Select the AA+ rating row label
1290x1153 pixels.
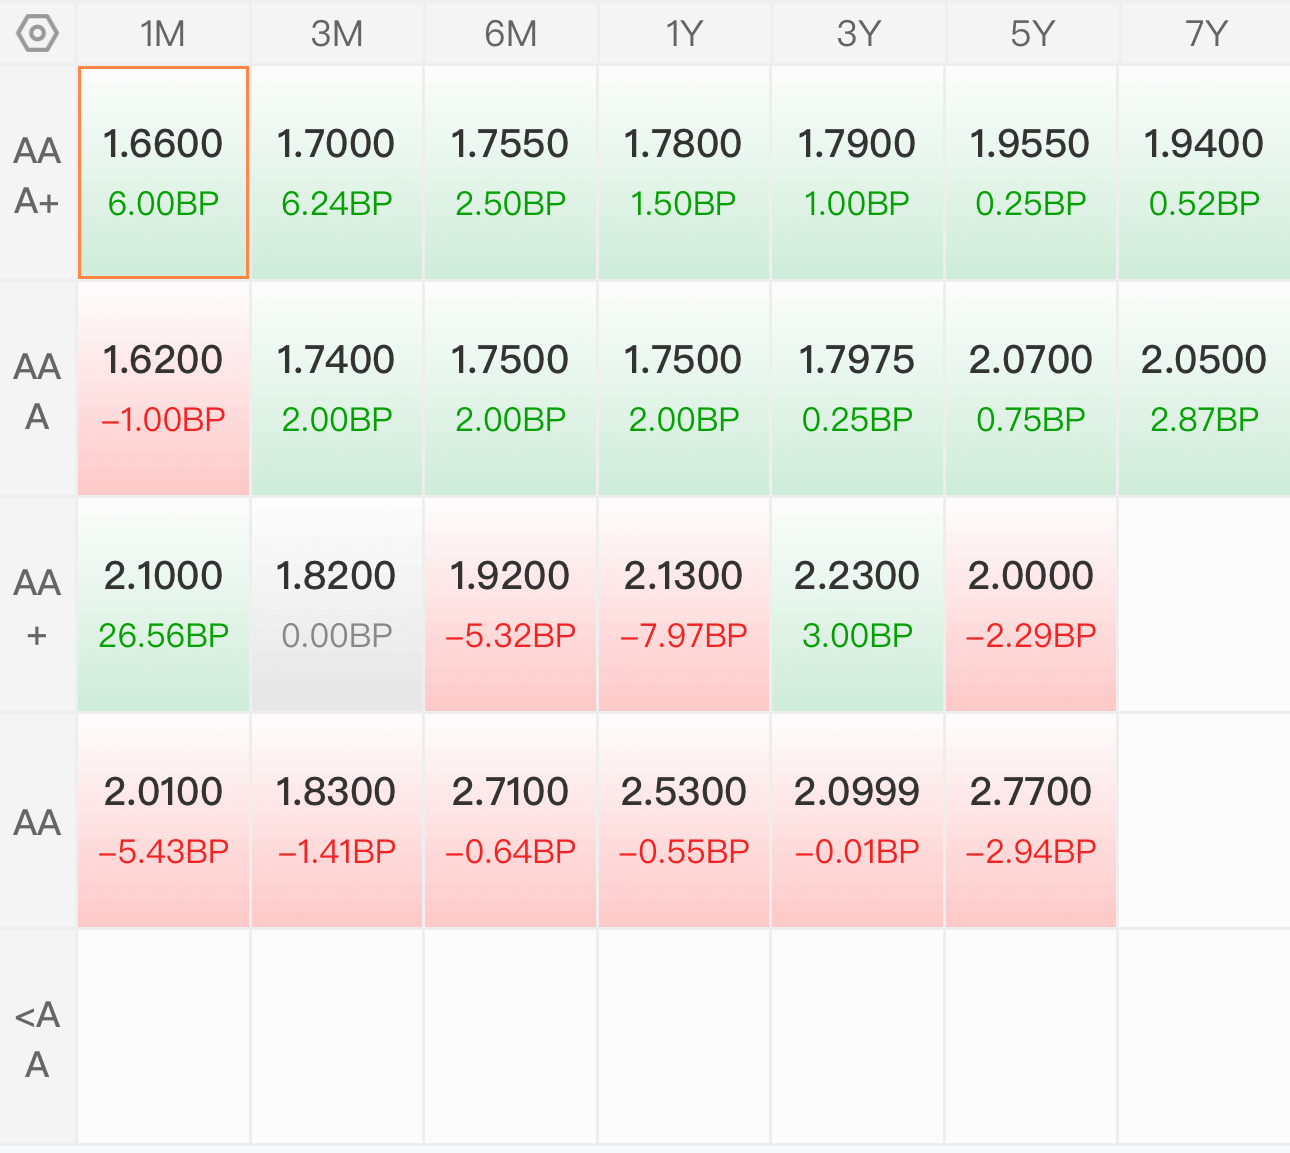(x=37, y=606)
